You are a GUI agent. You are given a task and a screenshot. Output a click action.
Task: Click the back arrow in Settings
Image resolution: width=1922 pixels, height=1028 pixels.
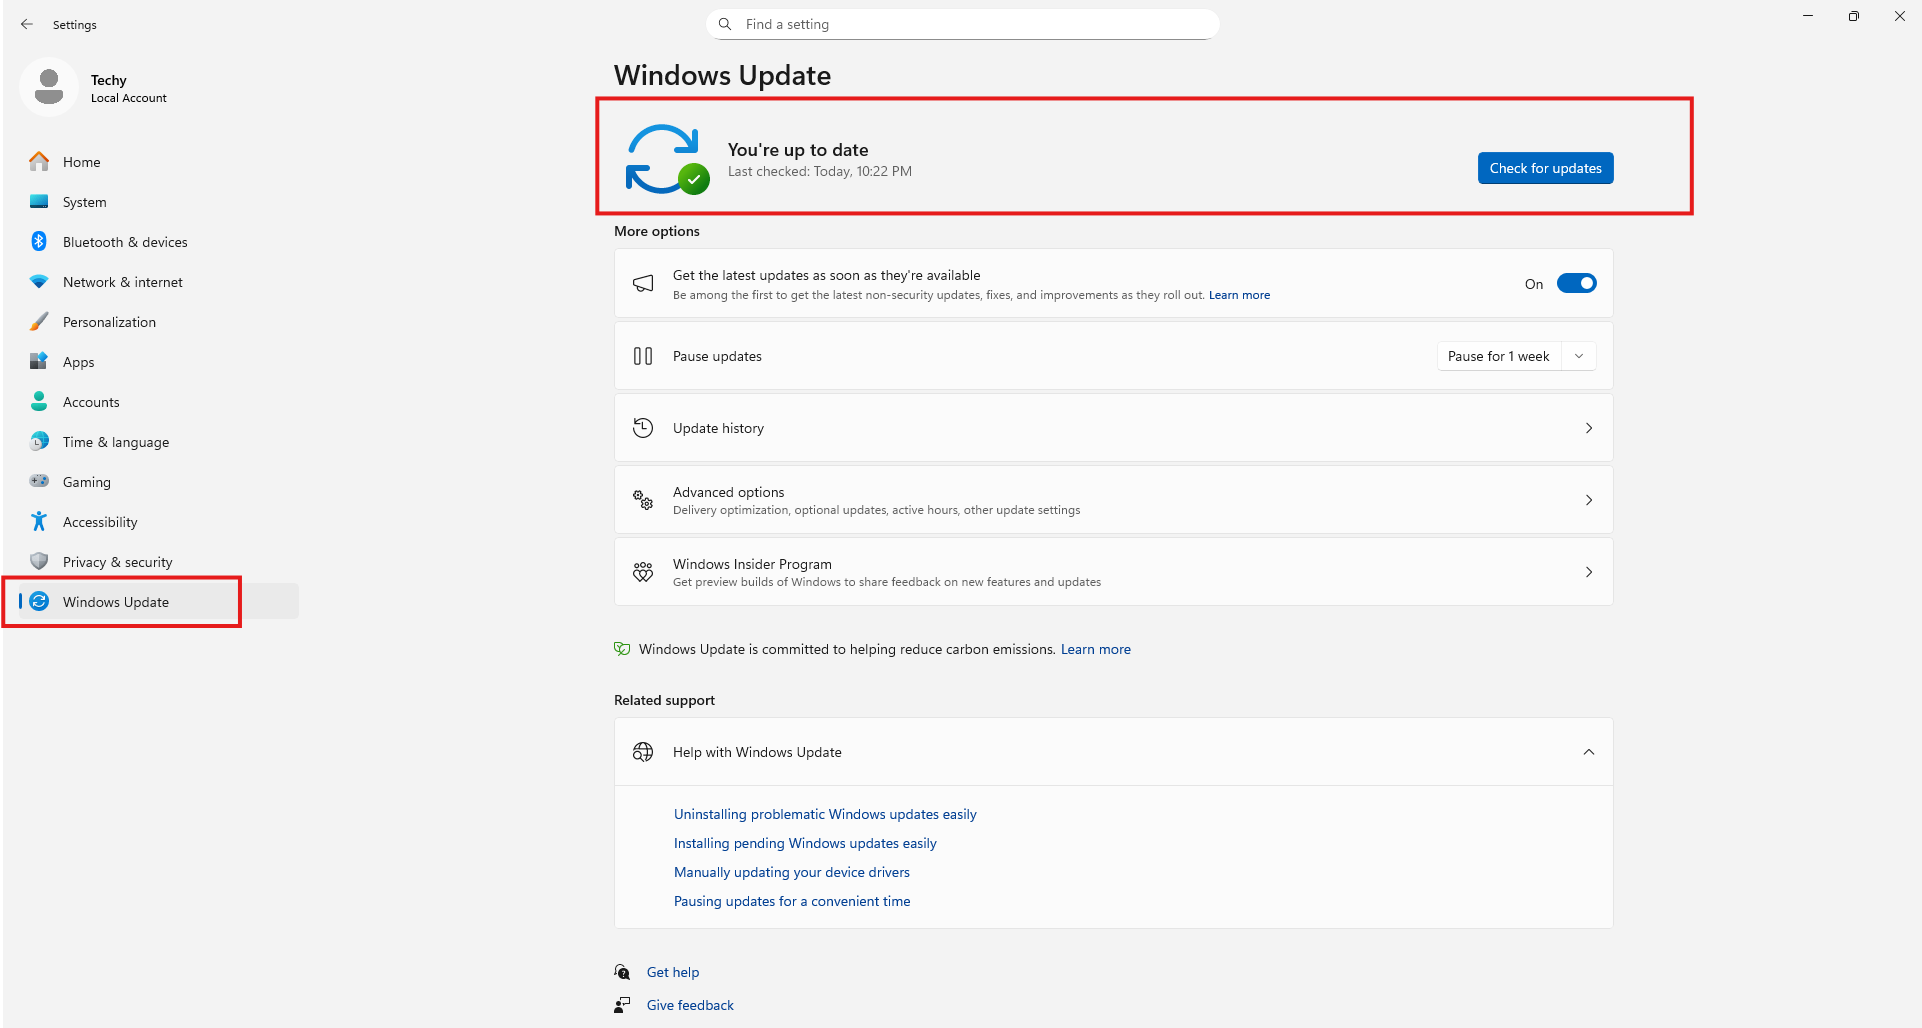point(27,24)
